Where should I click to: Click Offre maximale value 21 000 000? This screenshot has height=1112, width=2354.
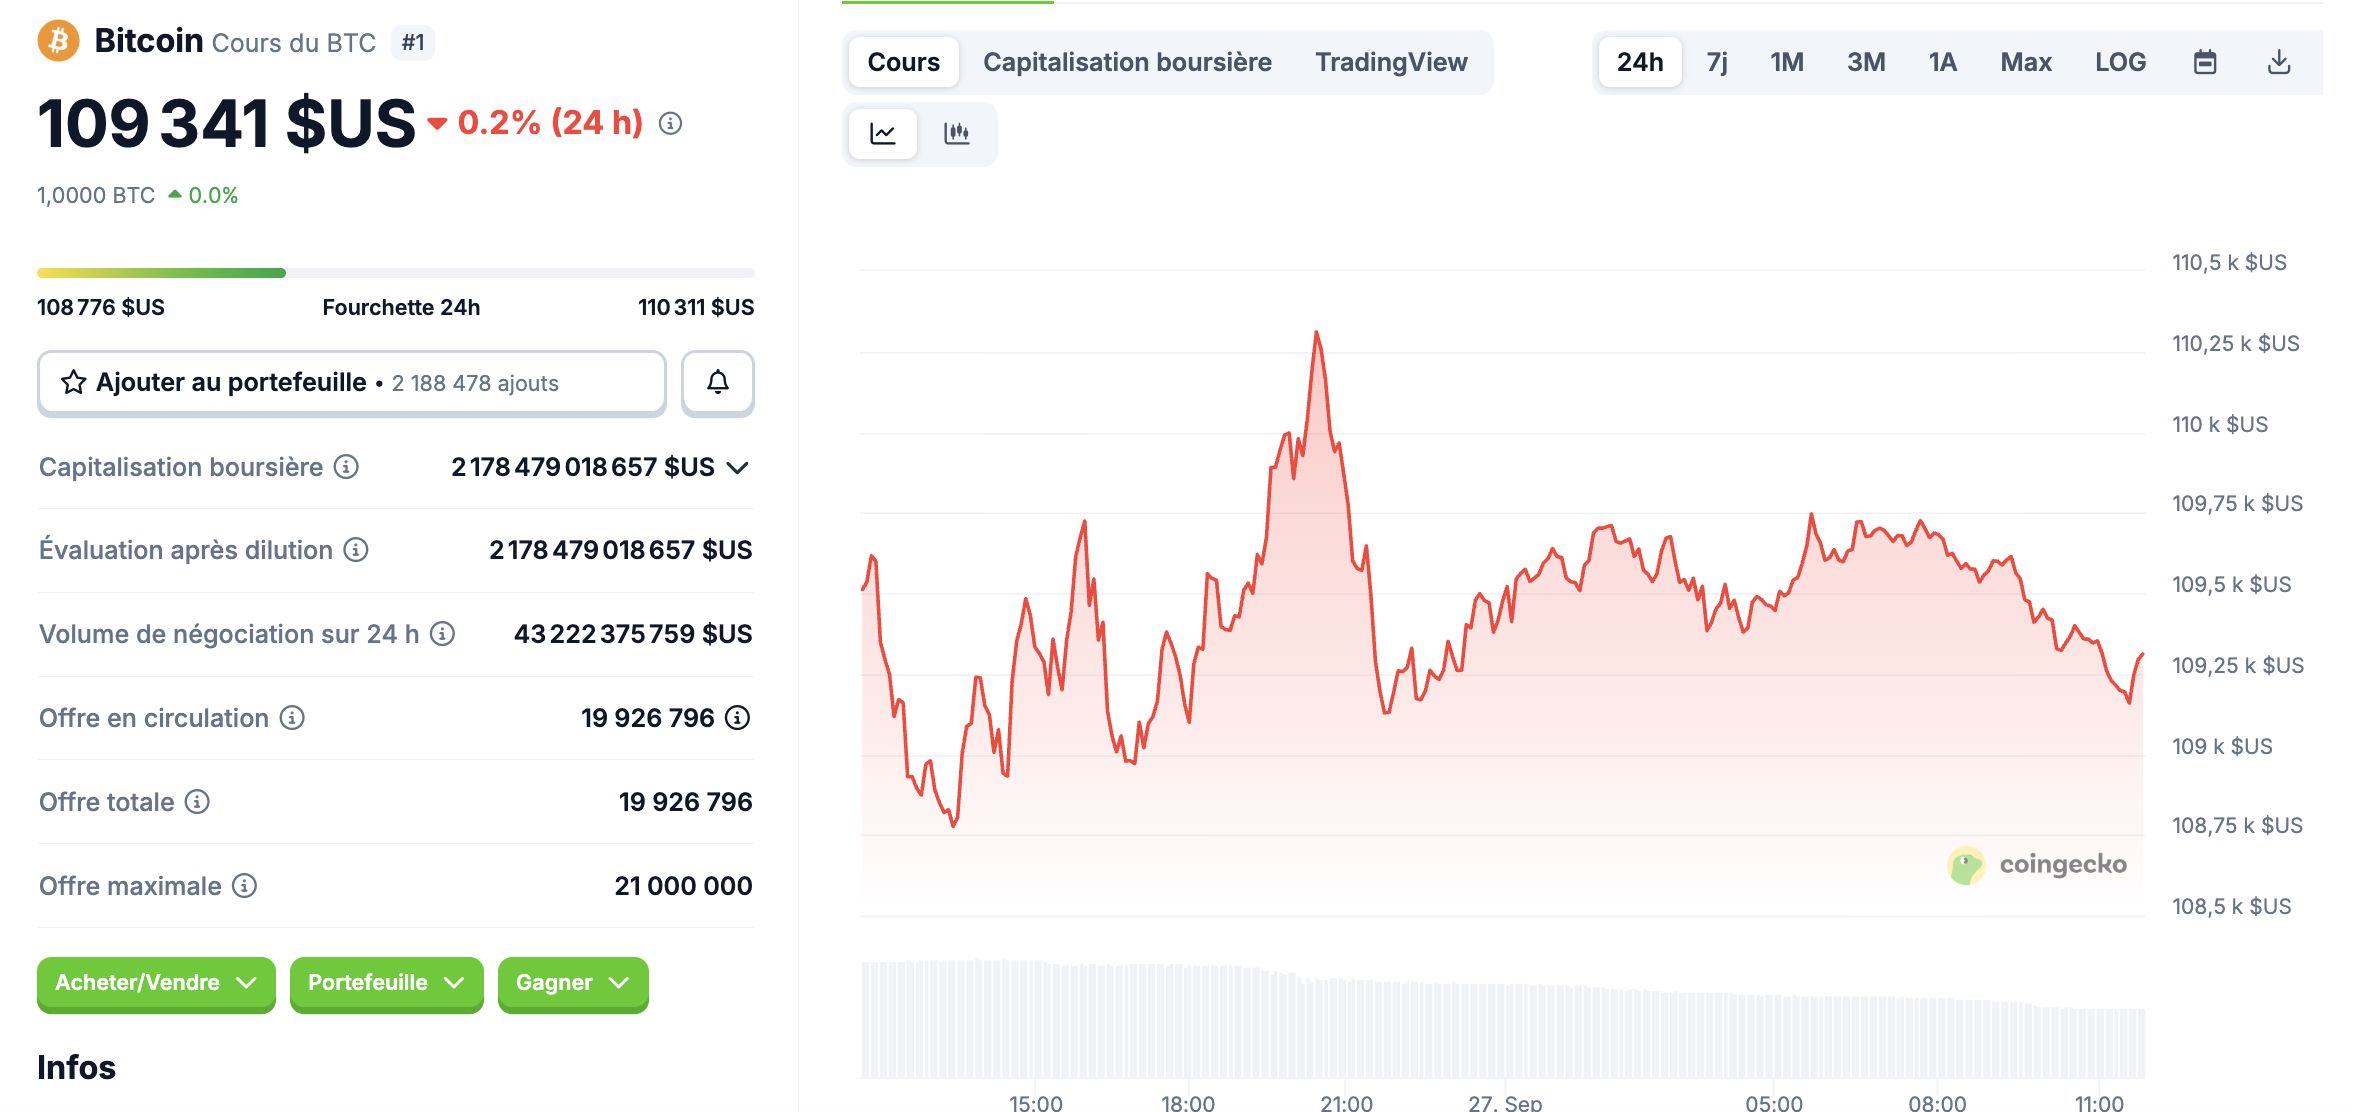click(683, 886)
